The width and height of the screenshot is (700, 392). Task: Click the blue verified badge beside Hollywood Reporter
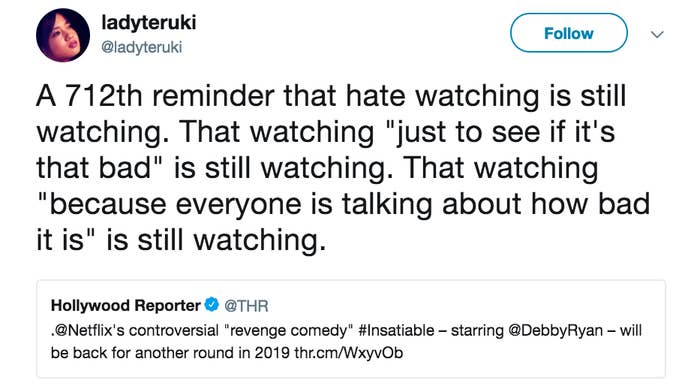pyautogui.click(x=212, y=304)
